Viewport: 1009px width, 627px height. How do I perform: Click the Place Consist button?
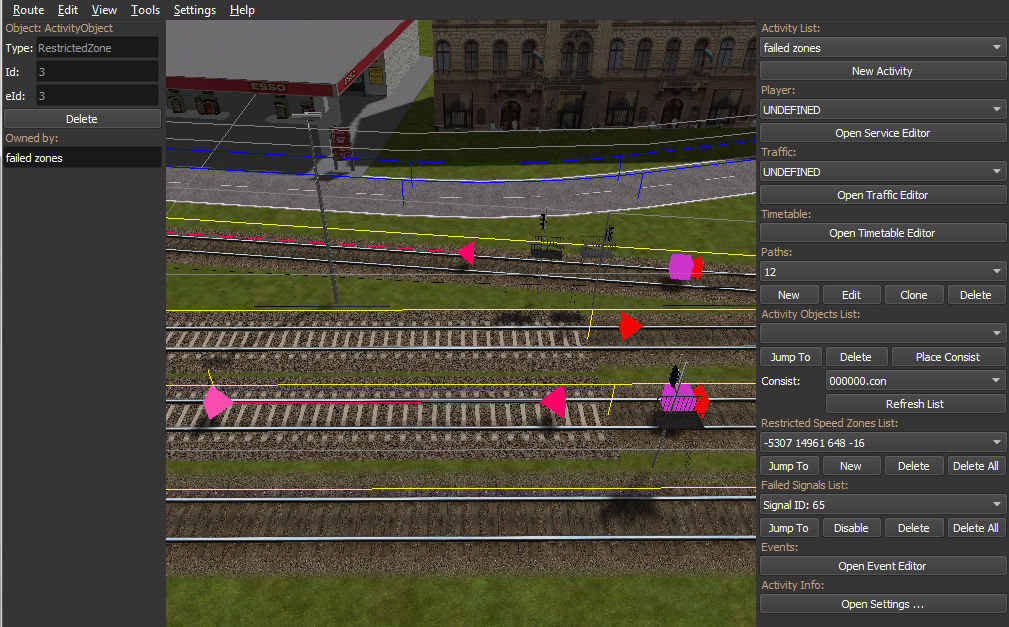(x=947, y=357)
